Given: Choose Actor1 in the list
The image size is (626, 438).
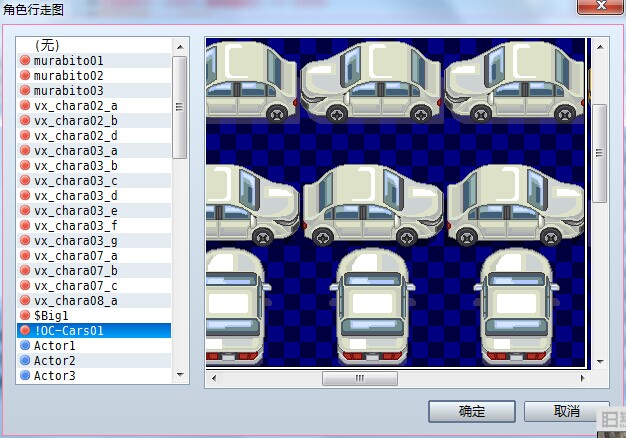Looking at the screenshot, I should (94, 346).
